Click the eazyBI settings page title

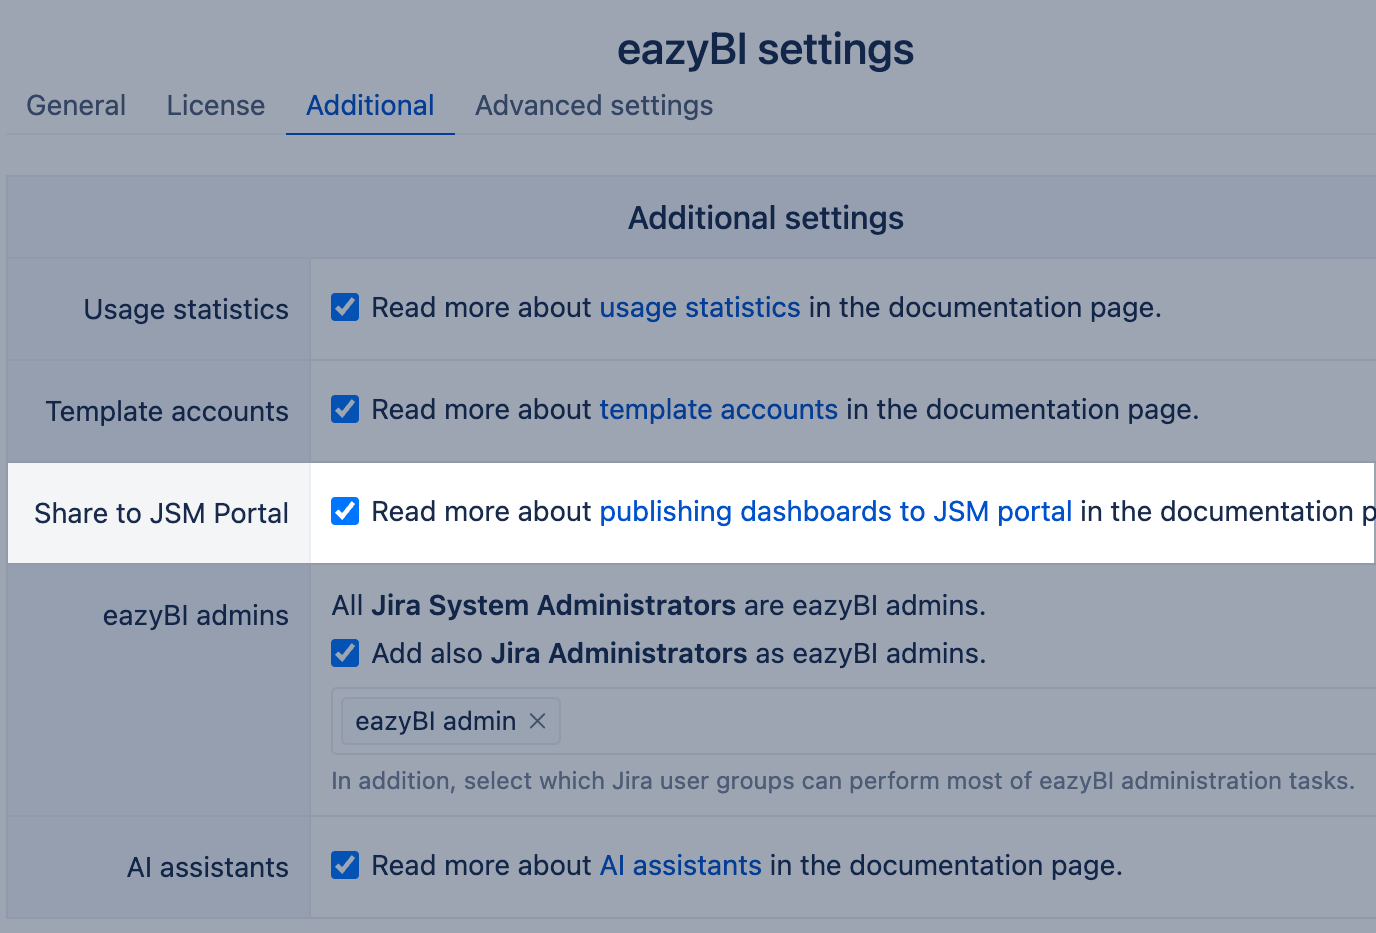tap(765, 50)
